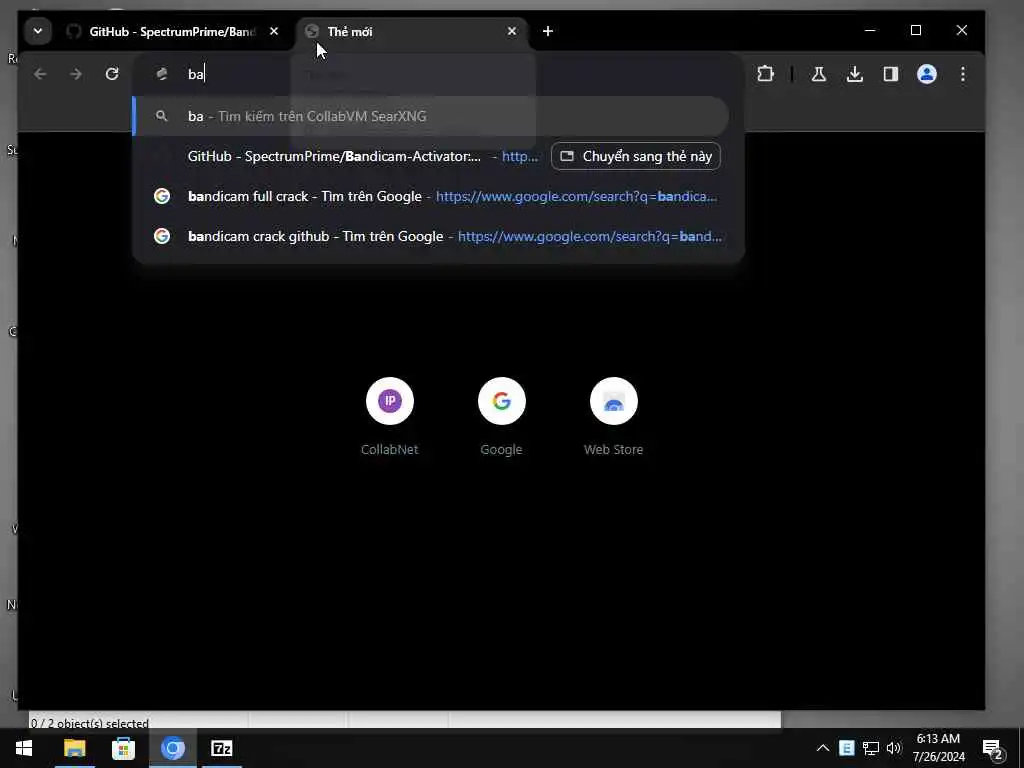Open the Extensions puzzle icon
Viewport: 1024px width, 768px height.
(x=765, y=74)
